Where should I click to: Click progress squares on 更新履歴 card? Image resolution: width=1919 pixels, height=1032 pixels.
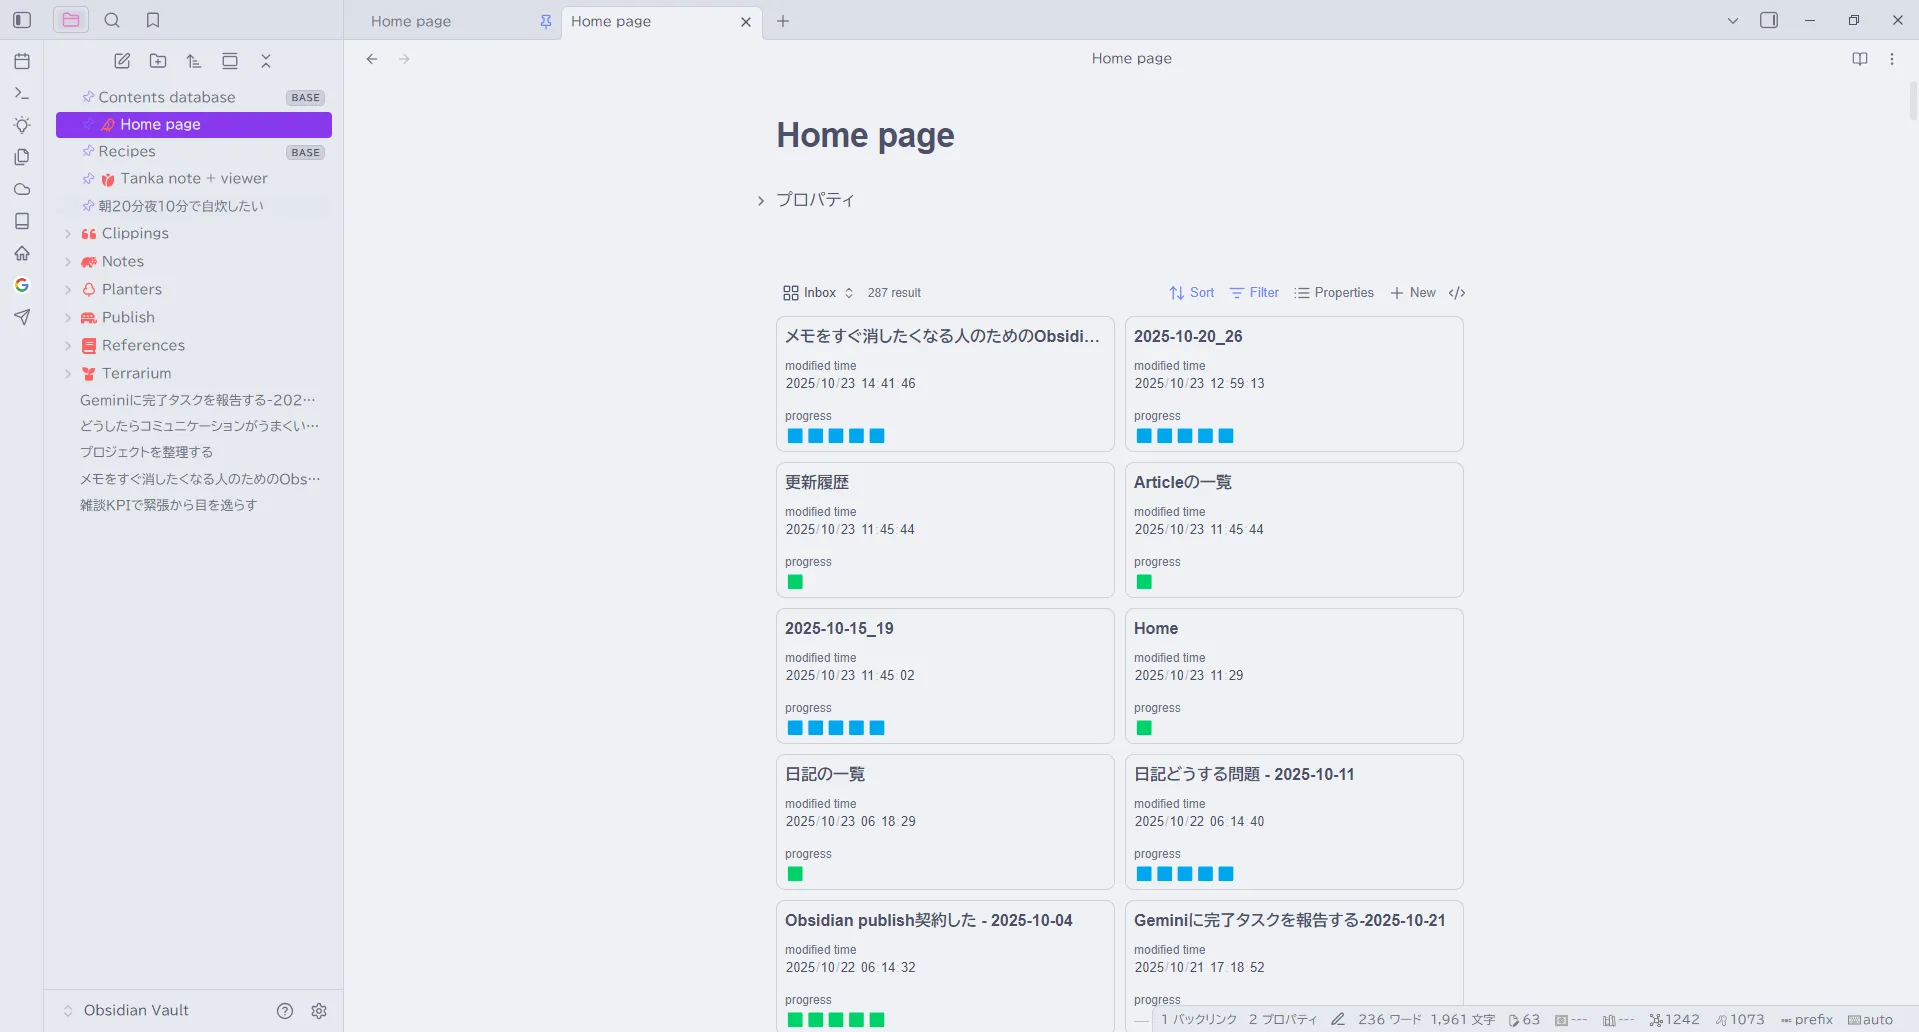click(x=795, y=582)
